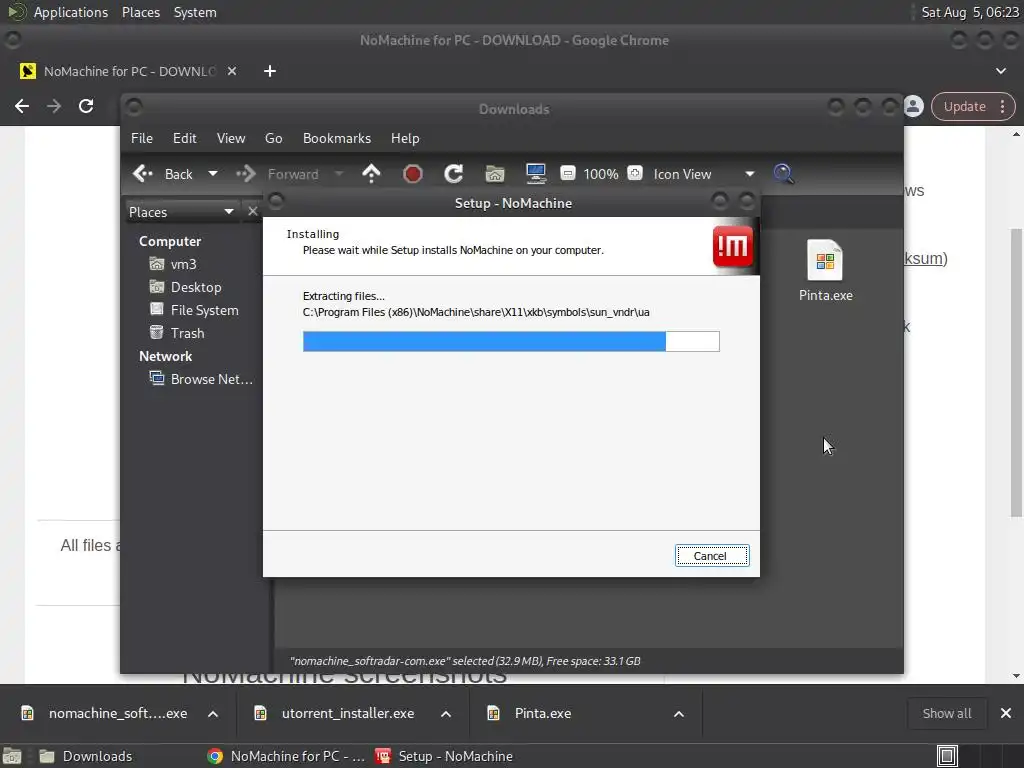
Task: Click the search magnifier icon
Action: 783,174
